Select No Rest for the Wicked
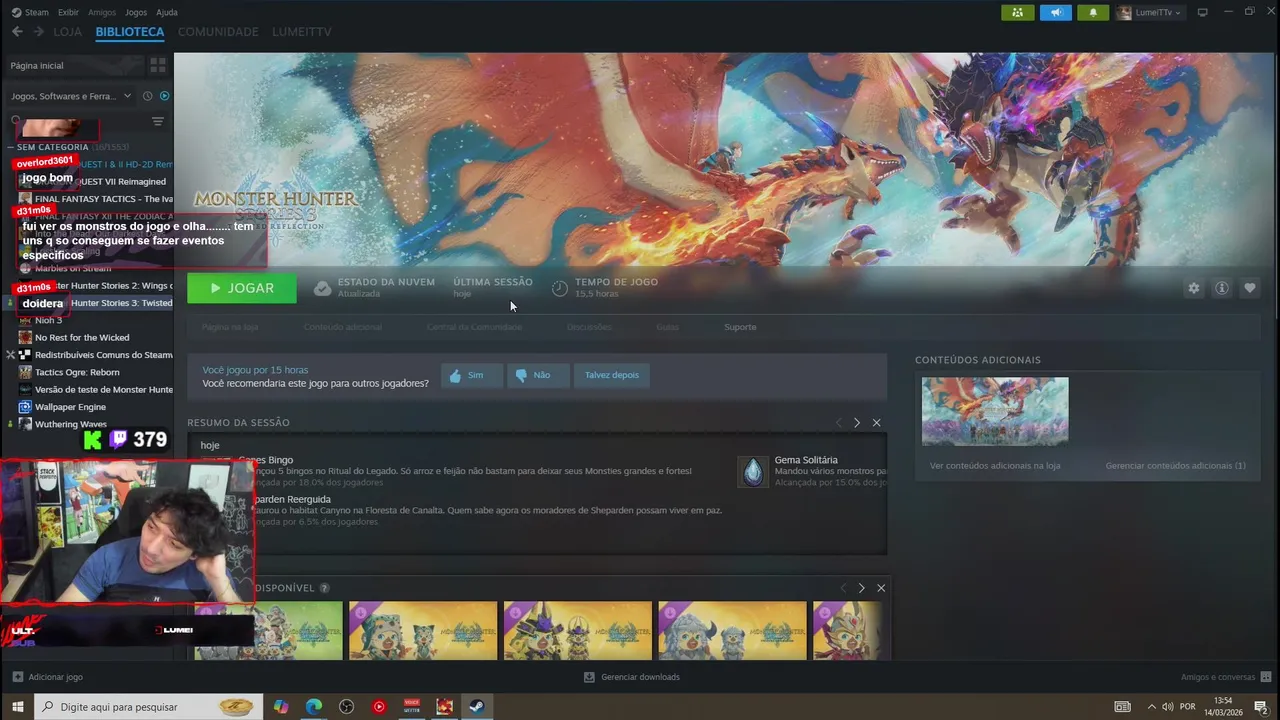 tap(82, 338)
